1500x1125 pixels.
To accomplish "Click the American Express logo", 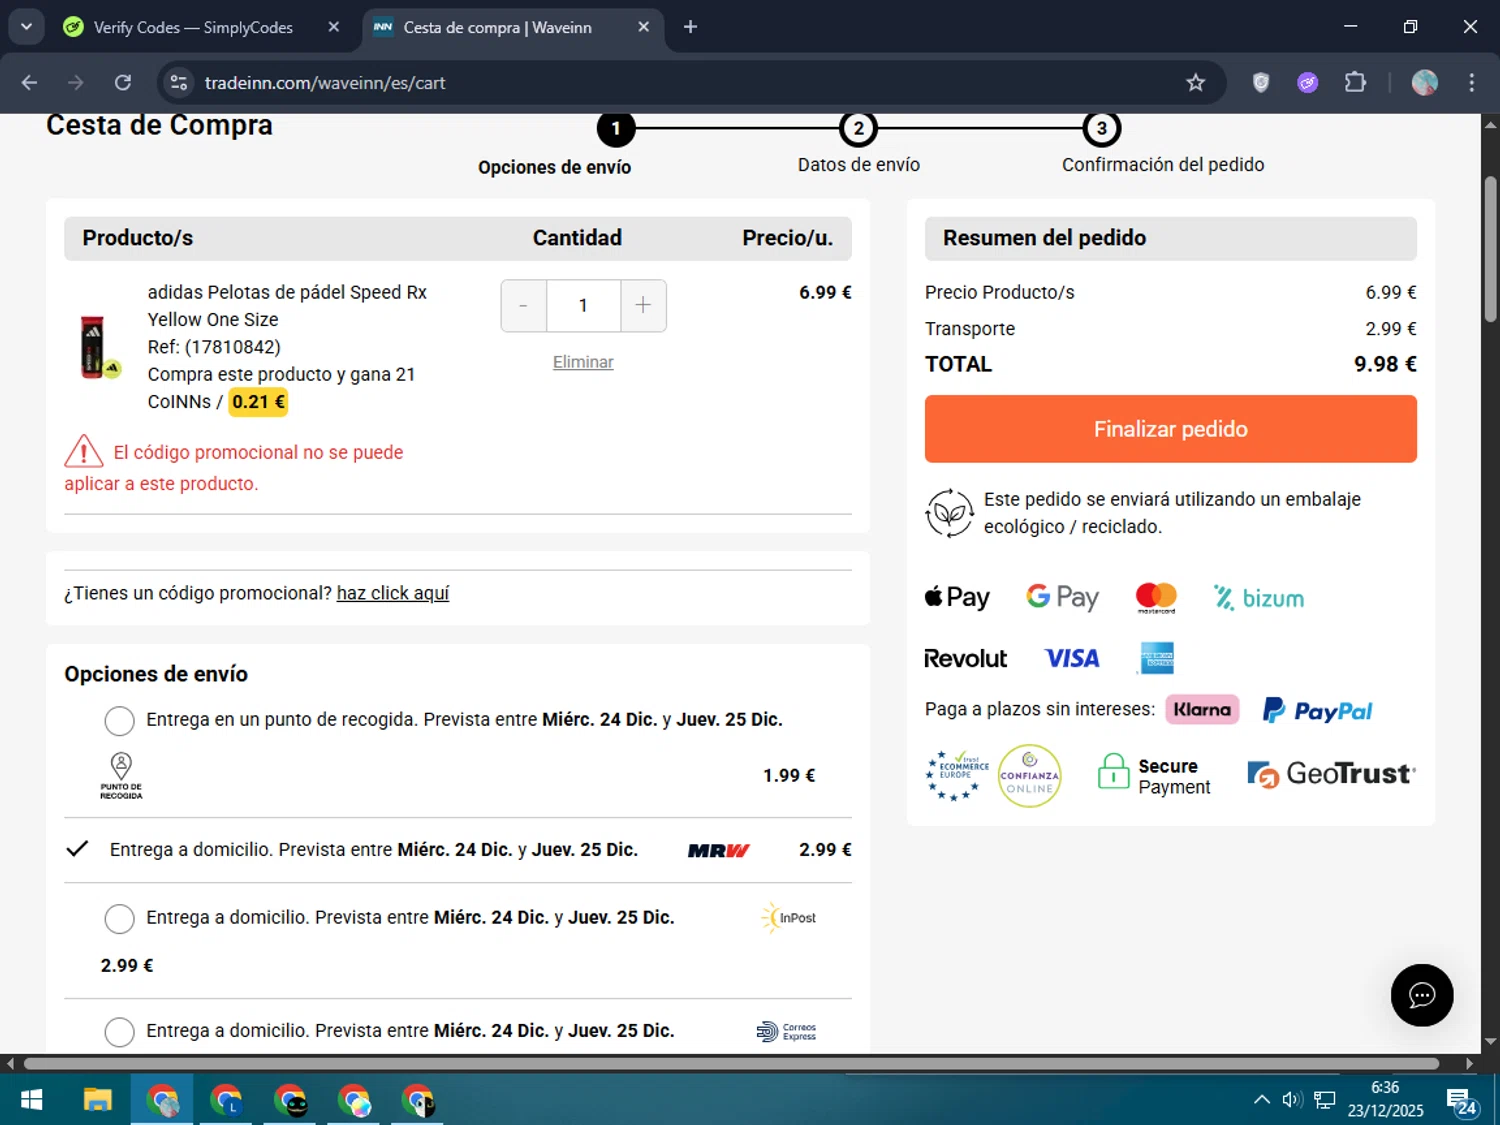I will (1157, 658).
